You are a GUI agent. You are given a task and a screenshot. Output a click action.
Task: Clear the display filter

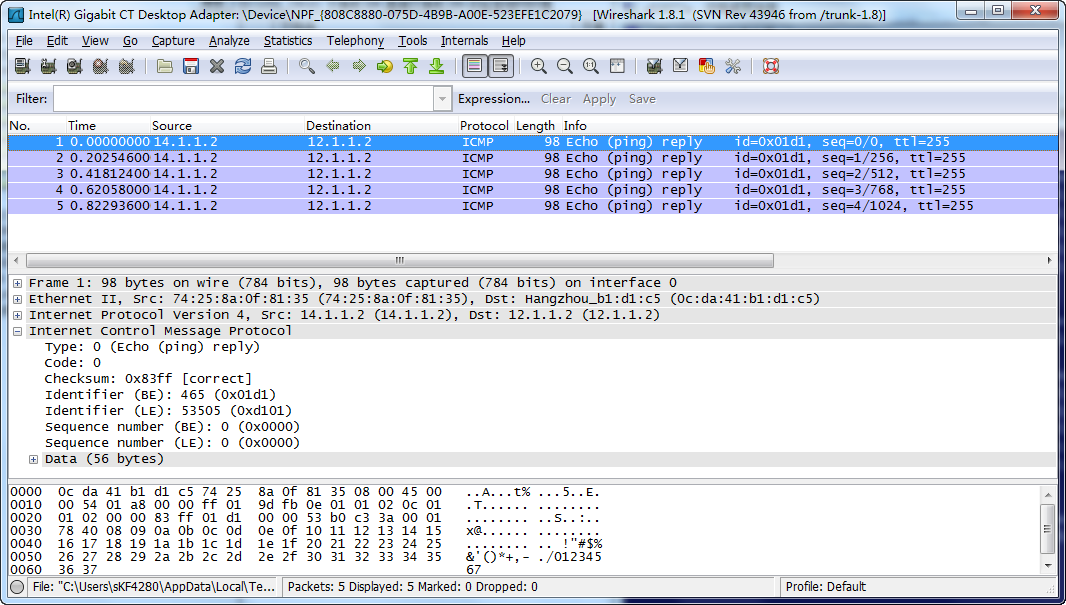[x=555, y=99]
